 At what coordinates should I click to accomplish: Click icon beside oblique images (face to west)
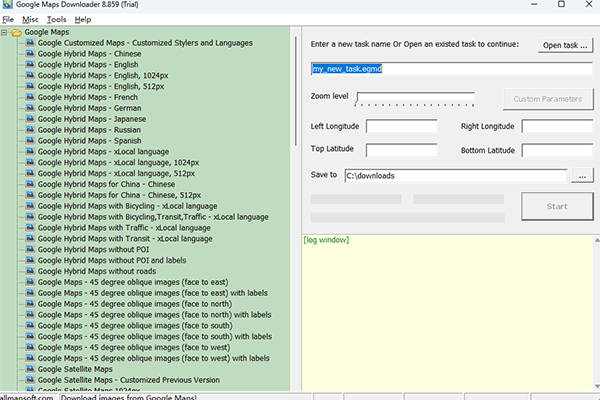pos(30,347)
